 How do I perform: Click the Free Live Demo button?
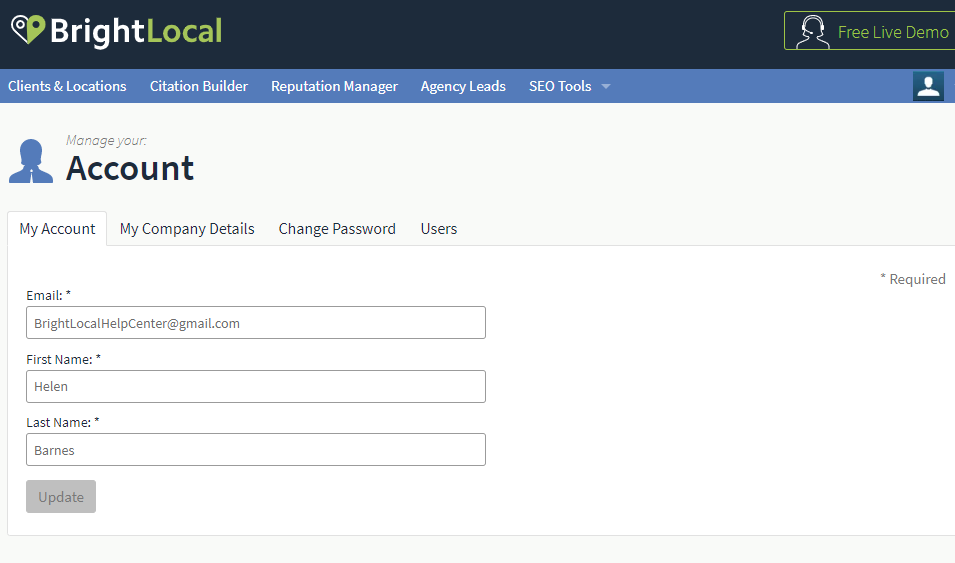point(869,30)
